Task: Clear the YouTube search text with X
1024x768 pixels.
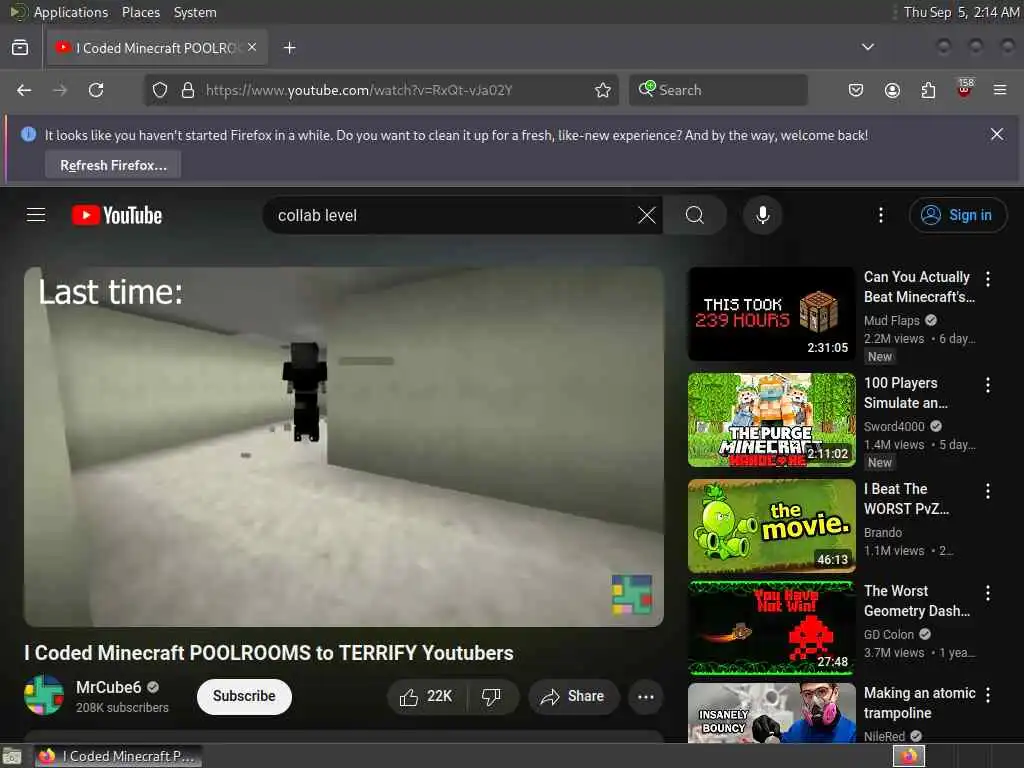Action: pos(647,215)
